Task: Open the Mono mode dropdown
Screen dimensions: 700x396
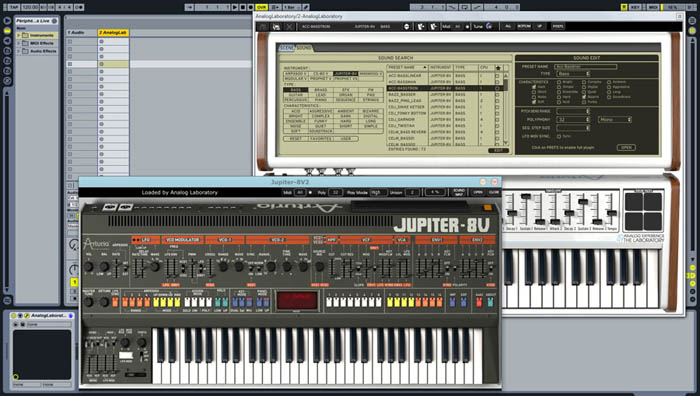Action: point(614,120)
